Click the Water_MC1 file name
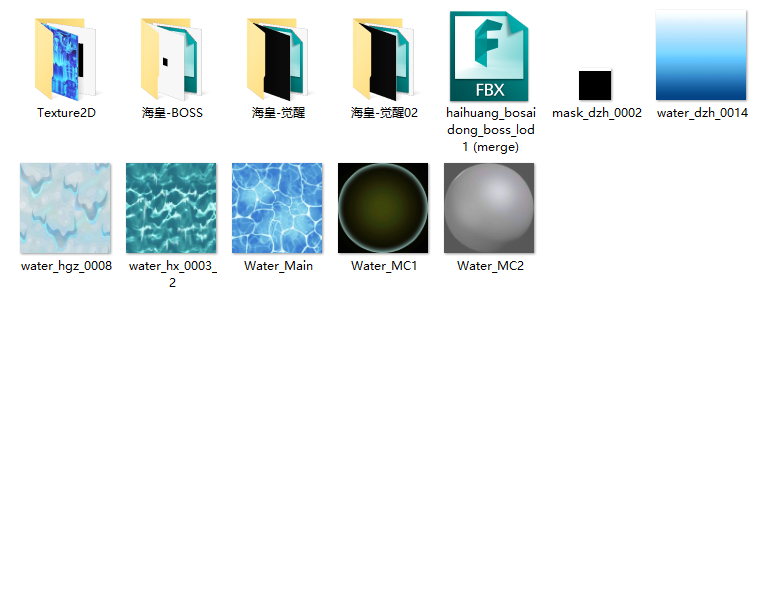757x606 pixels. pos(384,266)
